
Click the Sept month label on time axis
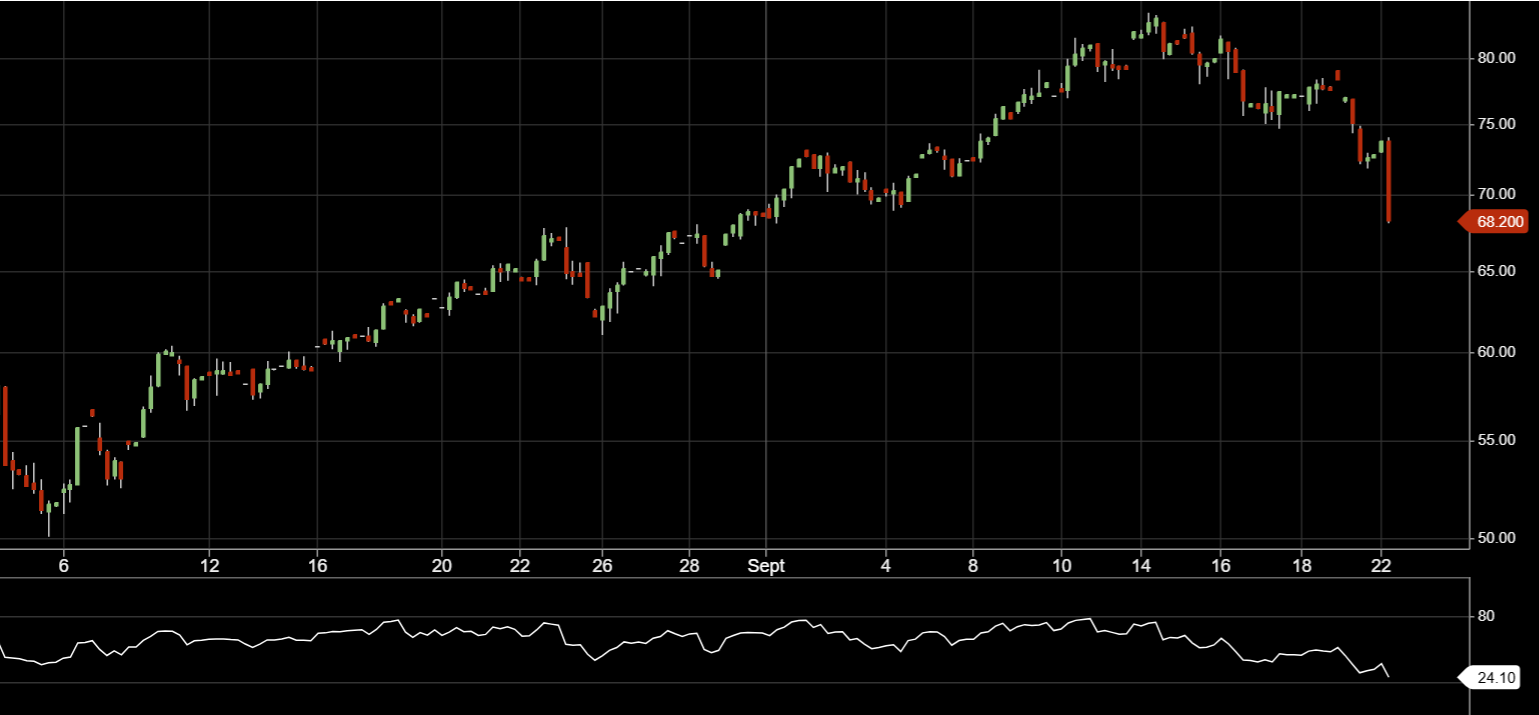(x=766, y=565)
